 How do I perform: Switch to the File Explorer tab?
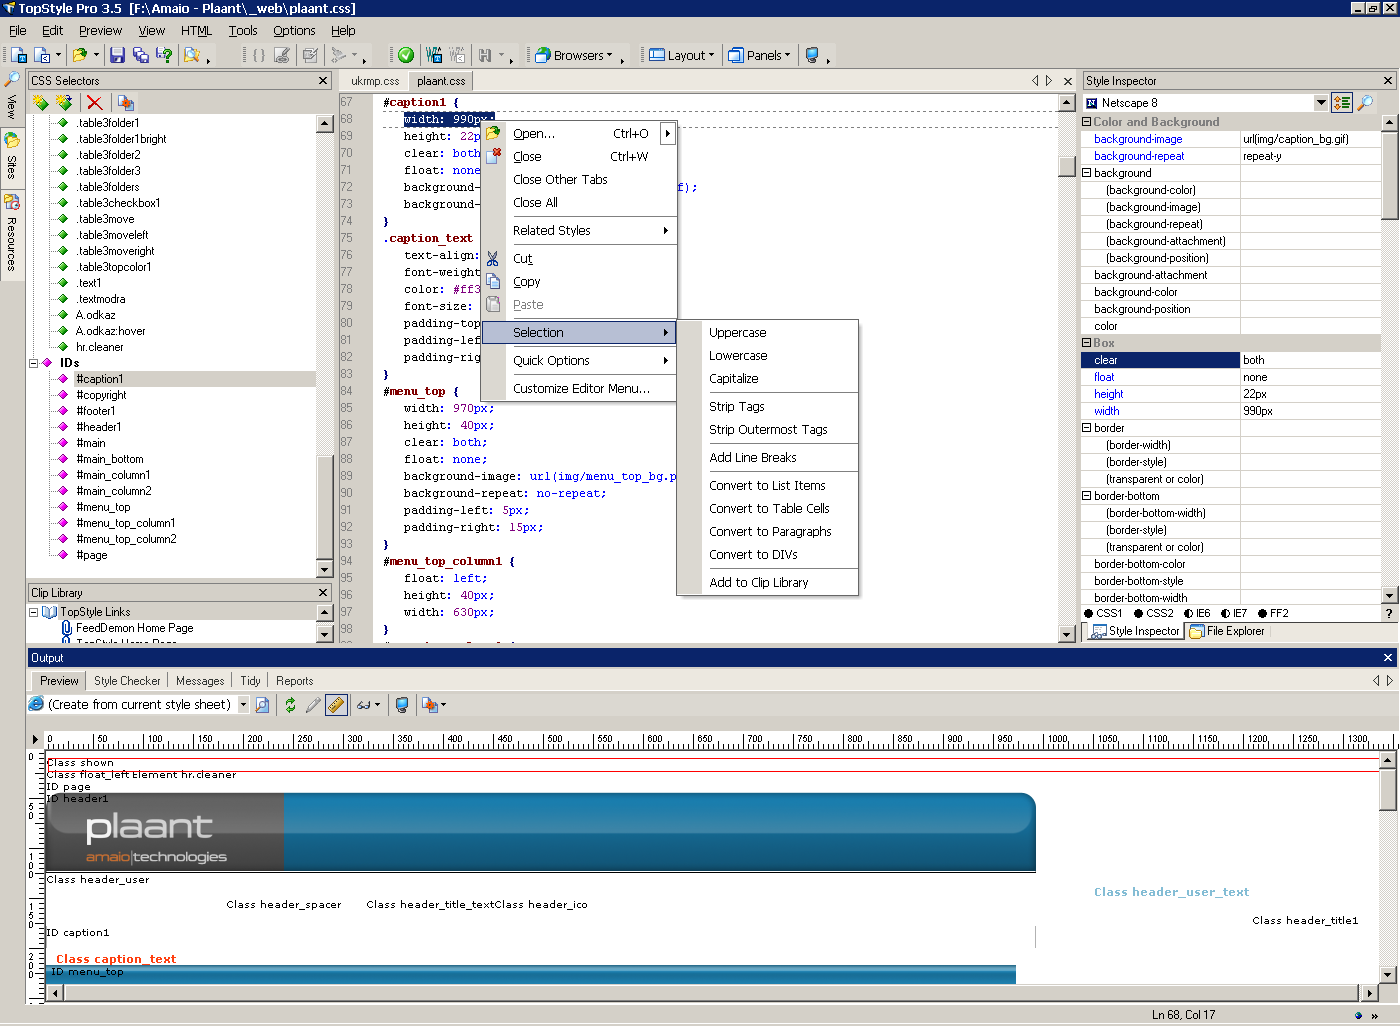tap(1226, 631)
